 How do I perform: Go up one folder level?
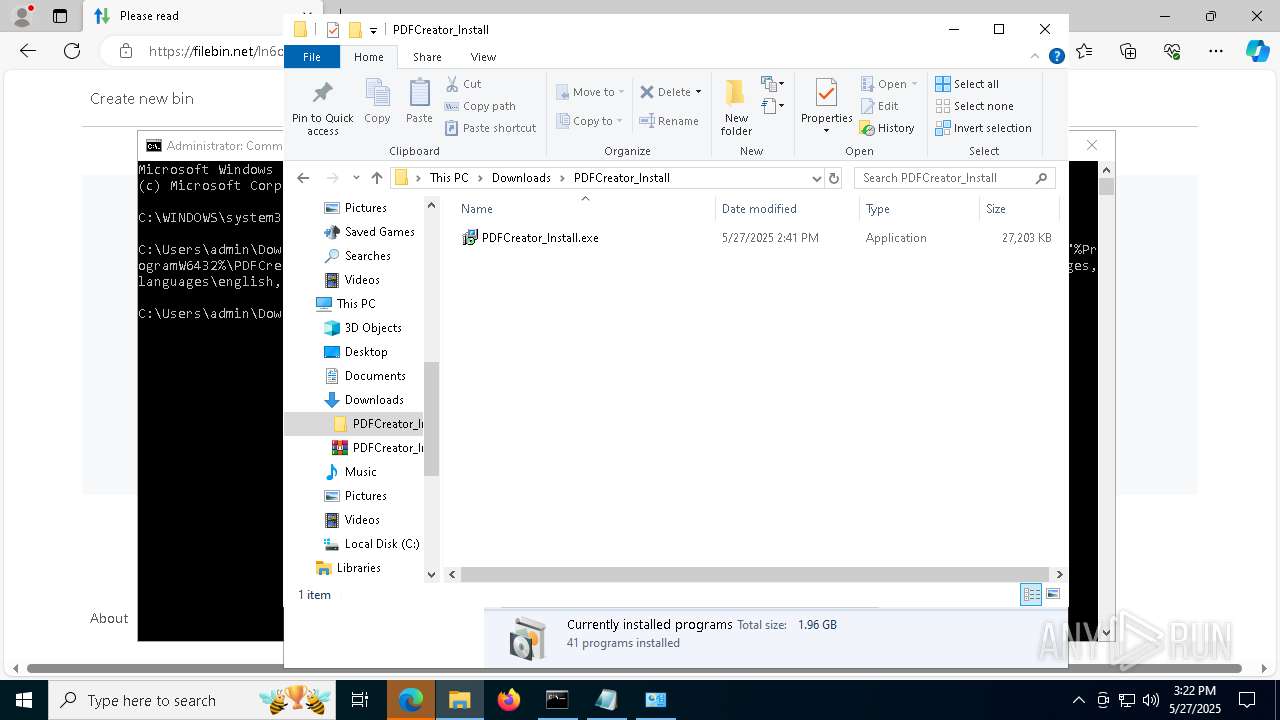click(x=376, y=178)
